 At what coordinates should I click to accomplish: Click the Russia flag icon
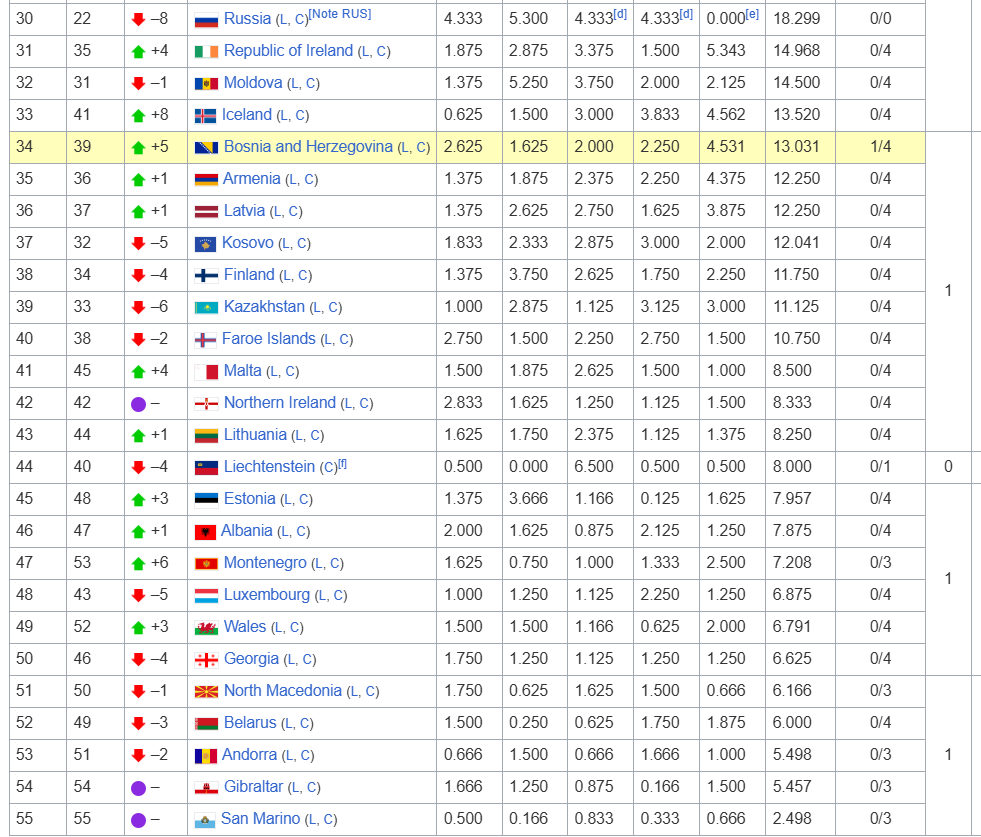[x=206, y=20]
